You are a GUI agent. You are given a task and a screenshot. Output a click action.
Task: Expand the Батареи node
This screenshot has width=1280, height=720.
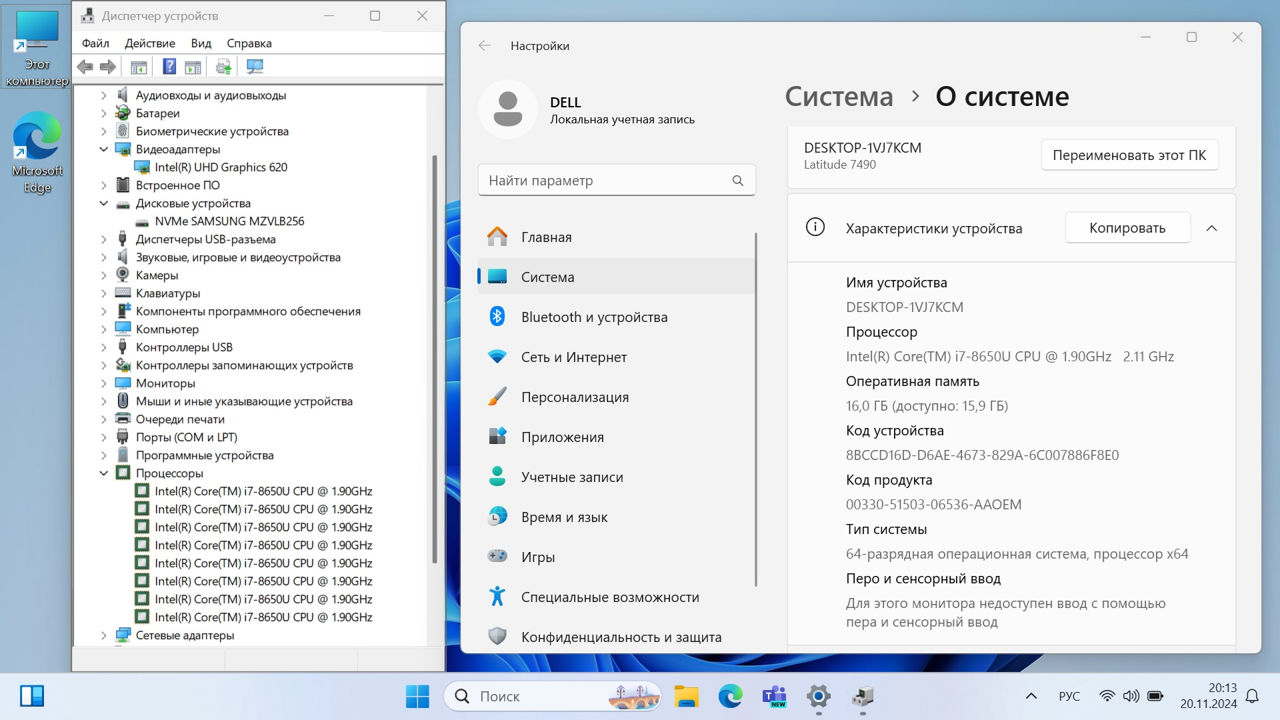tap(104, 113)
